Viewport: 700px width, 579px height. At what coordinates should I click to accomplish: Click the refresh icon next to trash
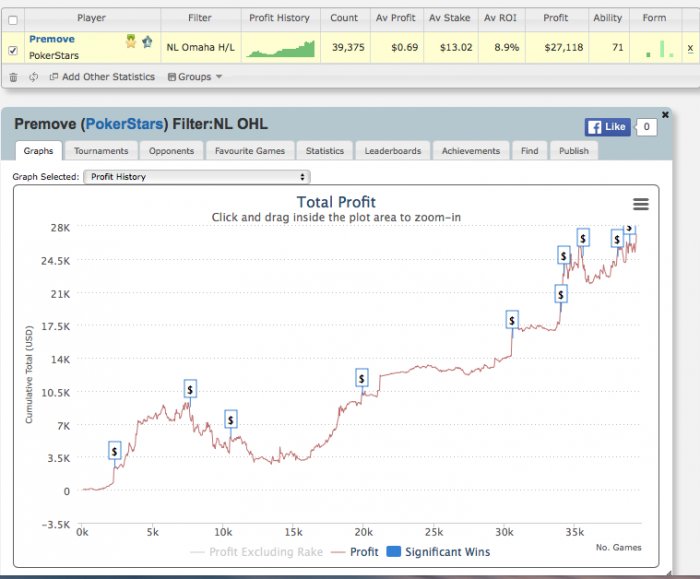pyautogui.click(x=33, y=77)
